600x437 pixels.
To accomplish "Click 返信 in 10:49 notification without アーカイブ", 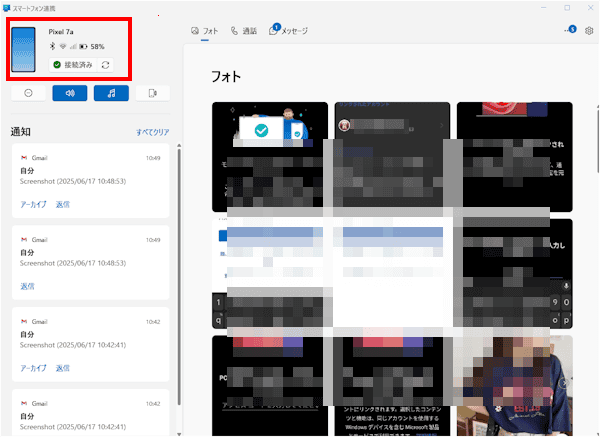I will (27, 286).
